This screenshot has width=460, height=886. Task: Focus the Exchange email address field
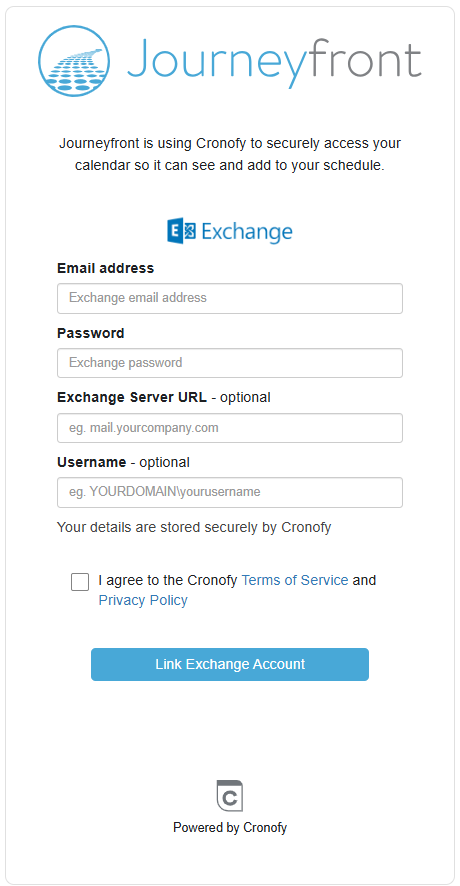pyautogui.click(x=230, y=298)
